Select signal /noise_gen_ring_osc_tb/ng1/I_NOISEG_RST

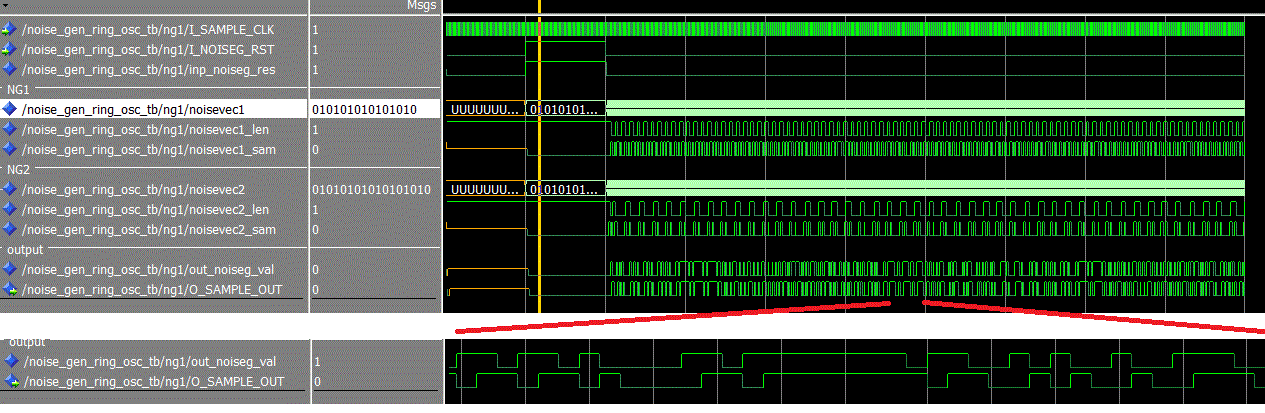click(x=148, y=50)
